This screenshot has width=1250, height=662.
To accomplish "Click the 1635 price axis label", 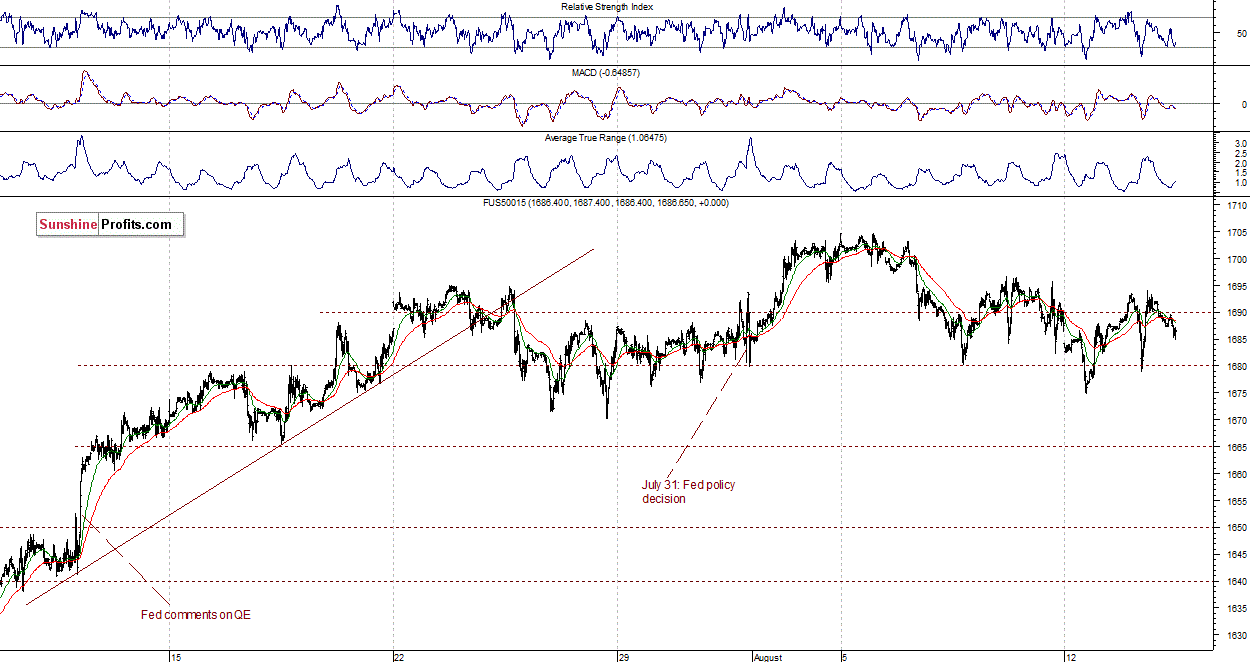I will [x=1236, y=608].
